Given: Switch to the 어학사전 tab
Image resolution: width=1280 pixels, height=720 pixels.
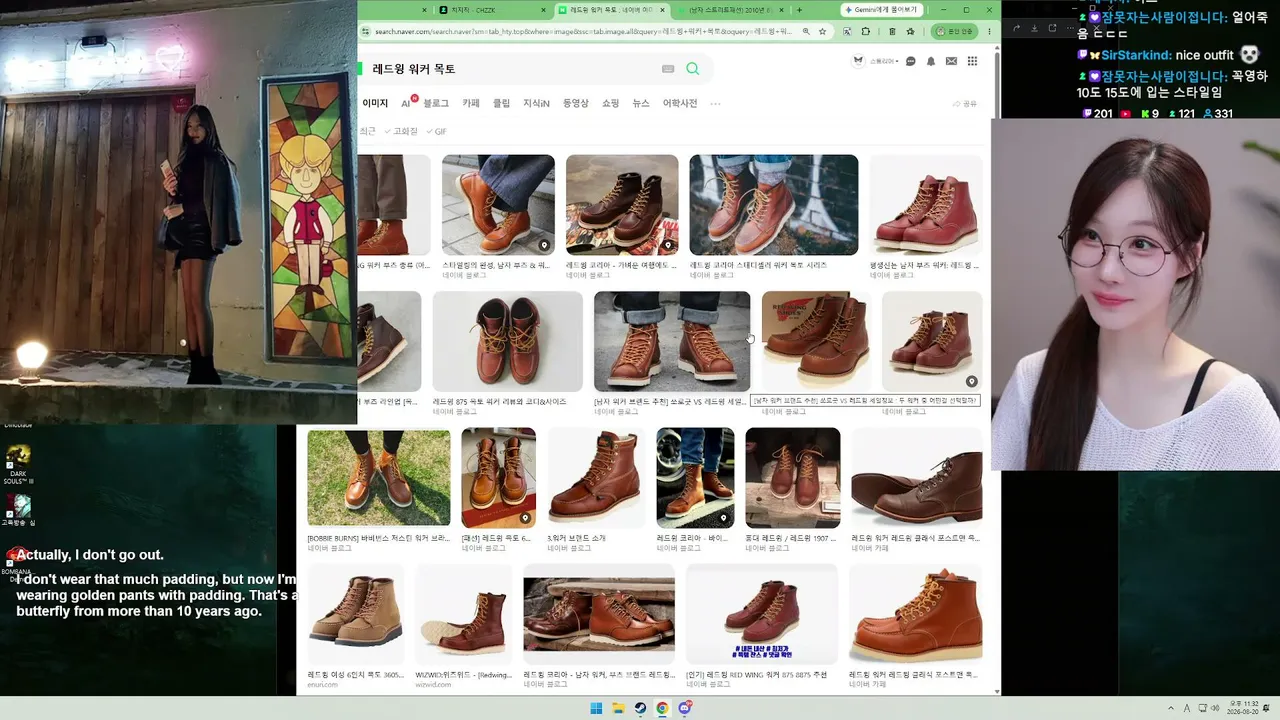Looking at the screenshot, I should pos(679,103).
